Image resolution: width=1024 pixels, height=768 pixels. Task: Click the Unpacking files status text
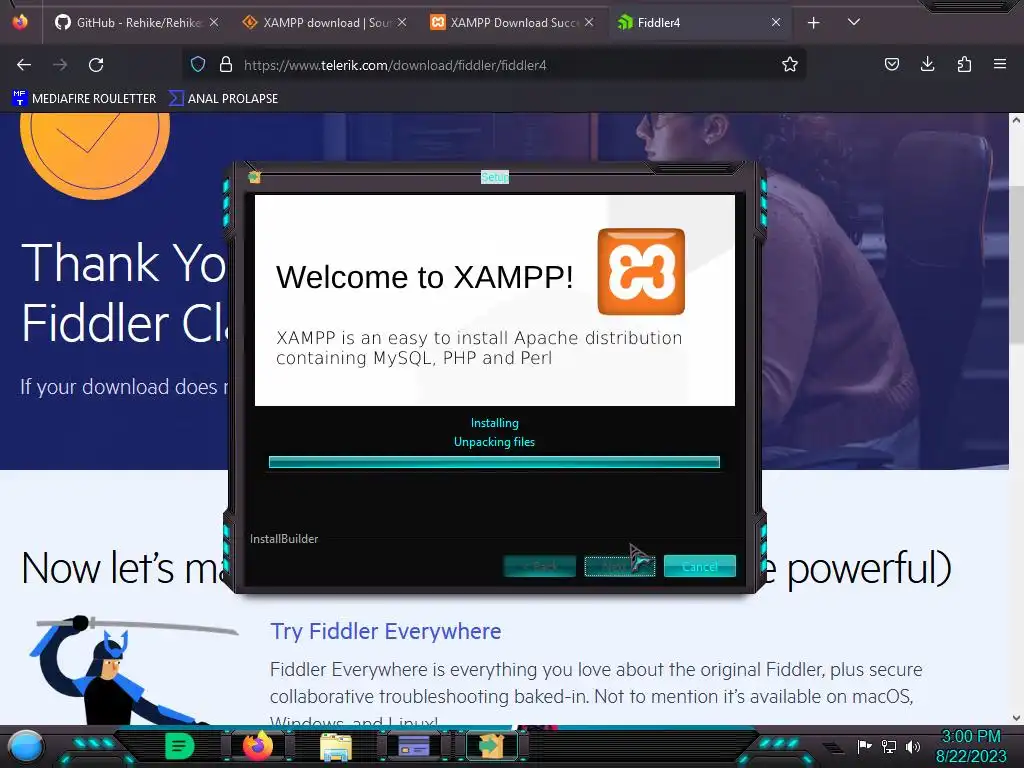coord(494,442)
